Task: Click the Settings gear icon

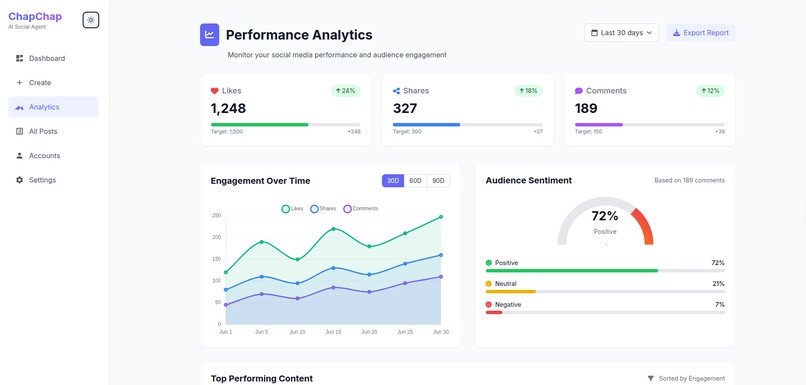Action: point(20,180)
